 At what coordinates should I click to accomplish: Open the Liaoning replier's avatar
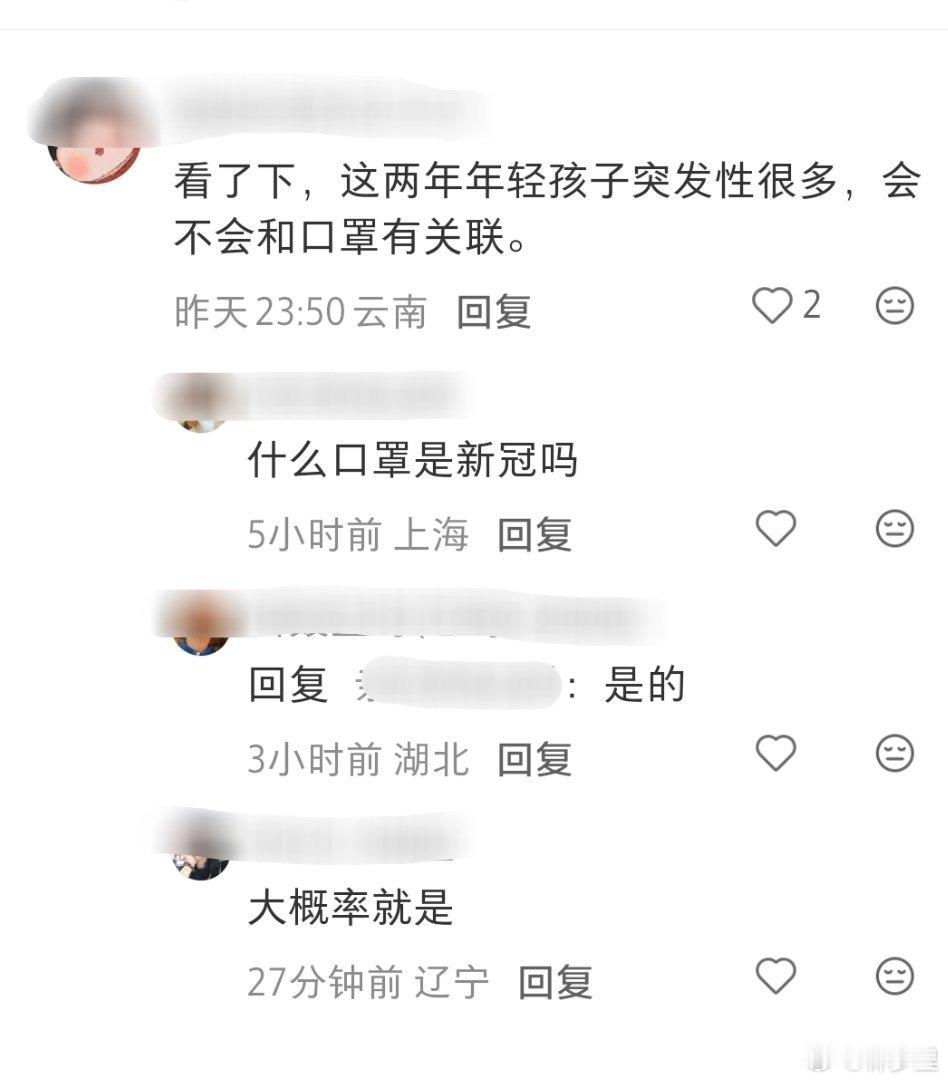pos(201,852)
